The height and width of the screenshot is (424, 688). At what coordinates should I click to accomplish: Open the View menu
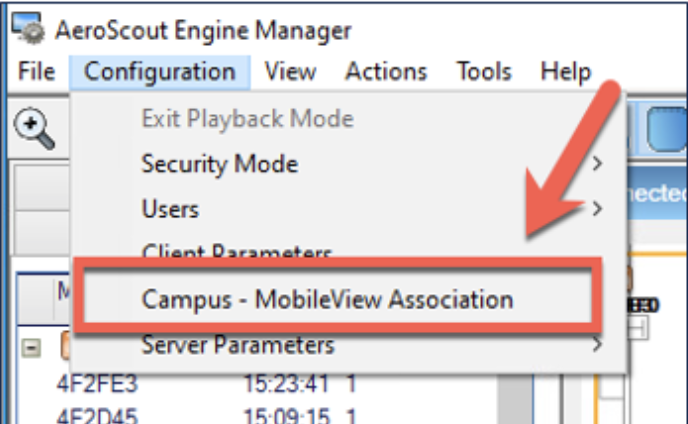click(291, 72)
